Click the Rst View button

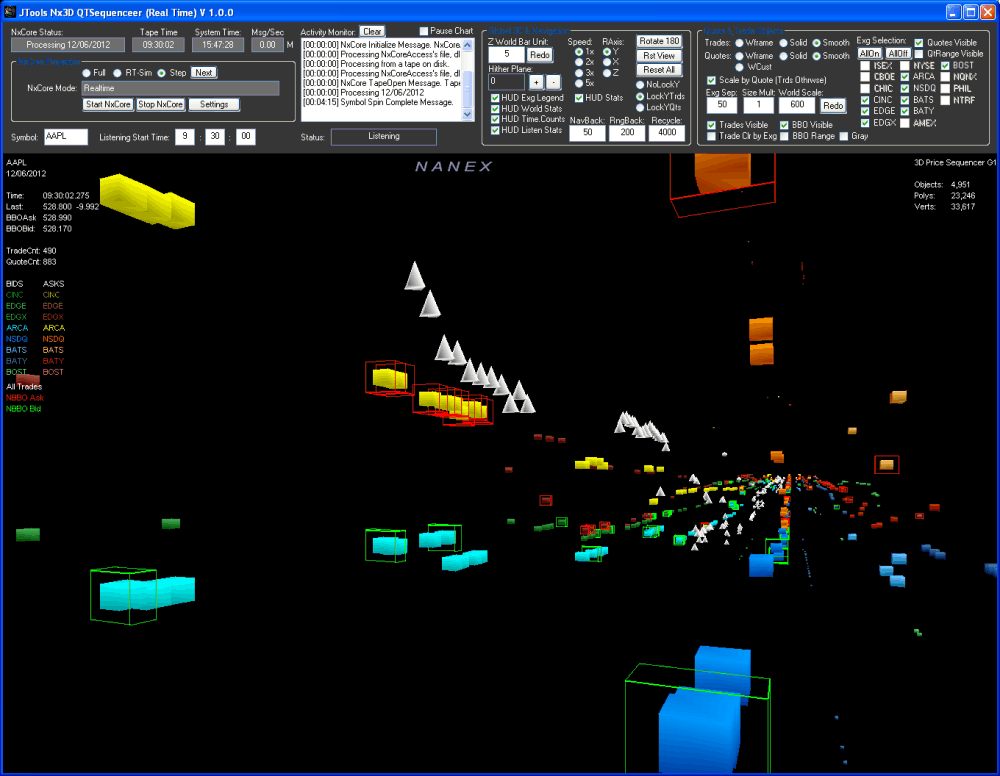click(659, 56)
